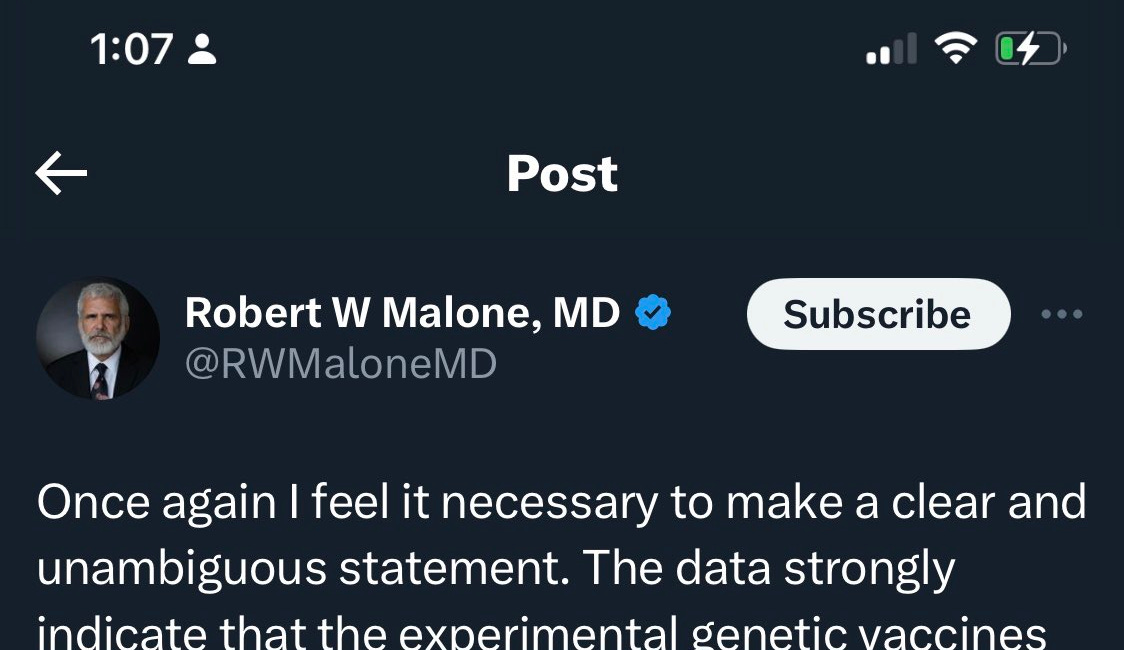Click Robert W Malone, MD display name
The width and height of the screenshot is (1124, 650).
[400, 313]
